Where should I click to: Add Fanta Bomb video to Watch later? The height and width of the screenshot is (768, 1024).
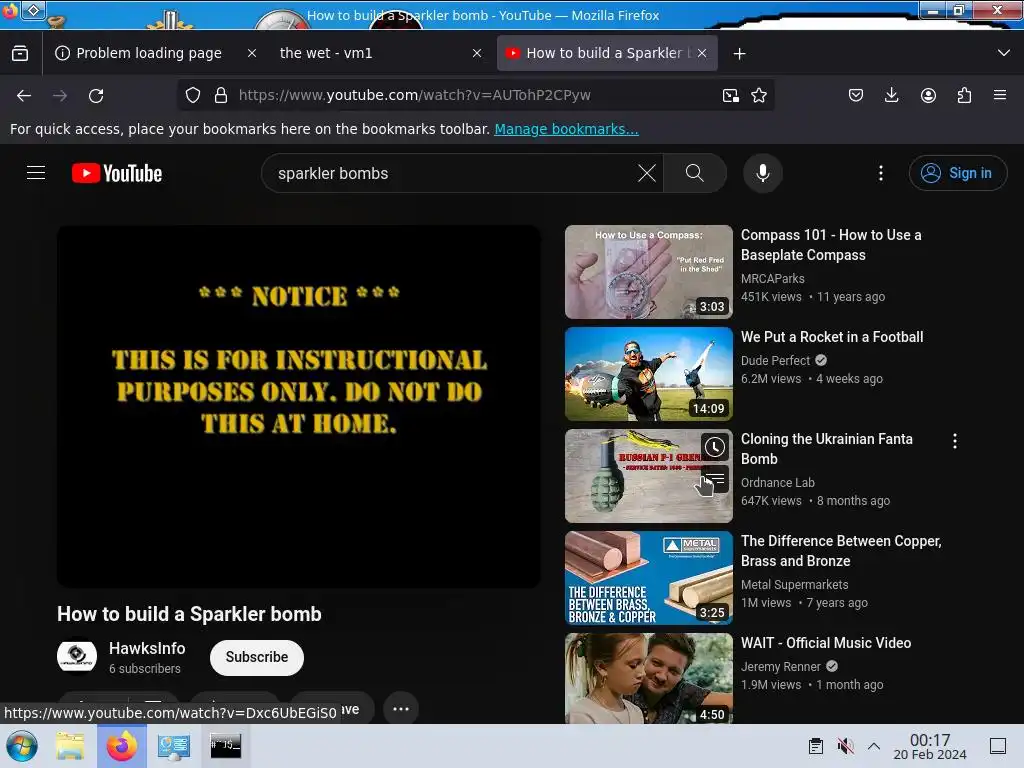click(x=715, y=447)
